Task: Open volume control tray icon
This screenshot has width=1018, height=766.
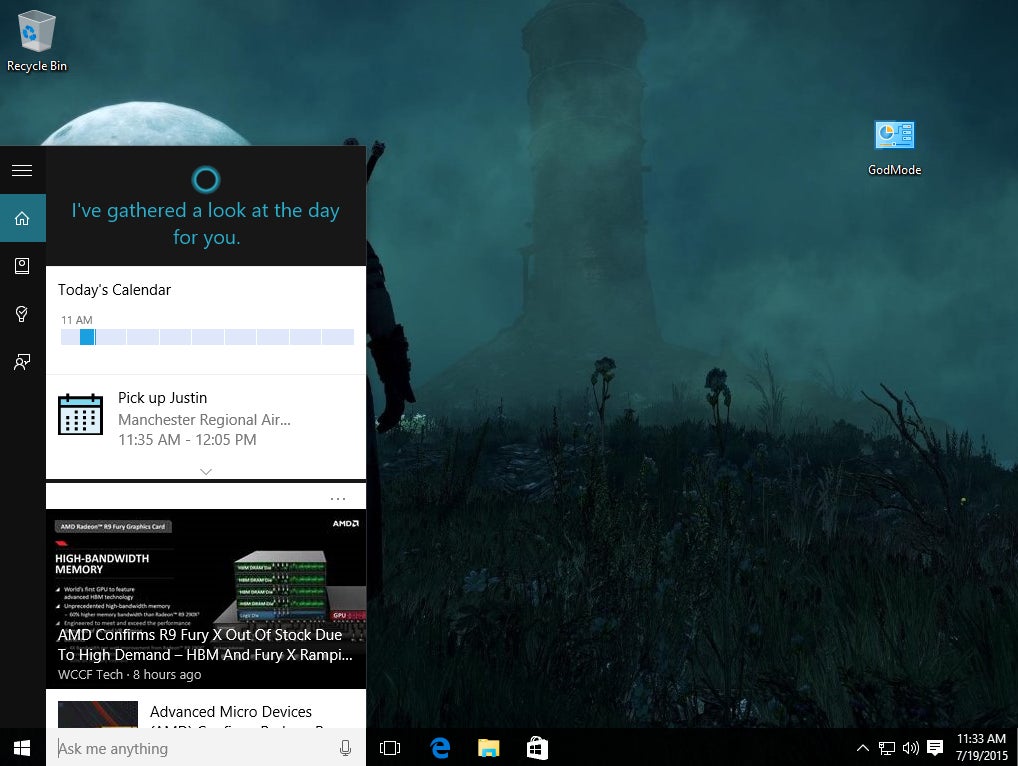Action: click(910, 748)
